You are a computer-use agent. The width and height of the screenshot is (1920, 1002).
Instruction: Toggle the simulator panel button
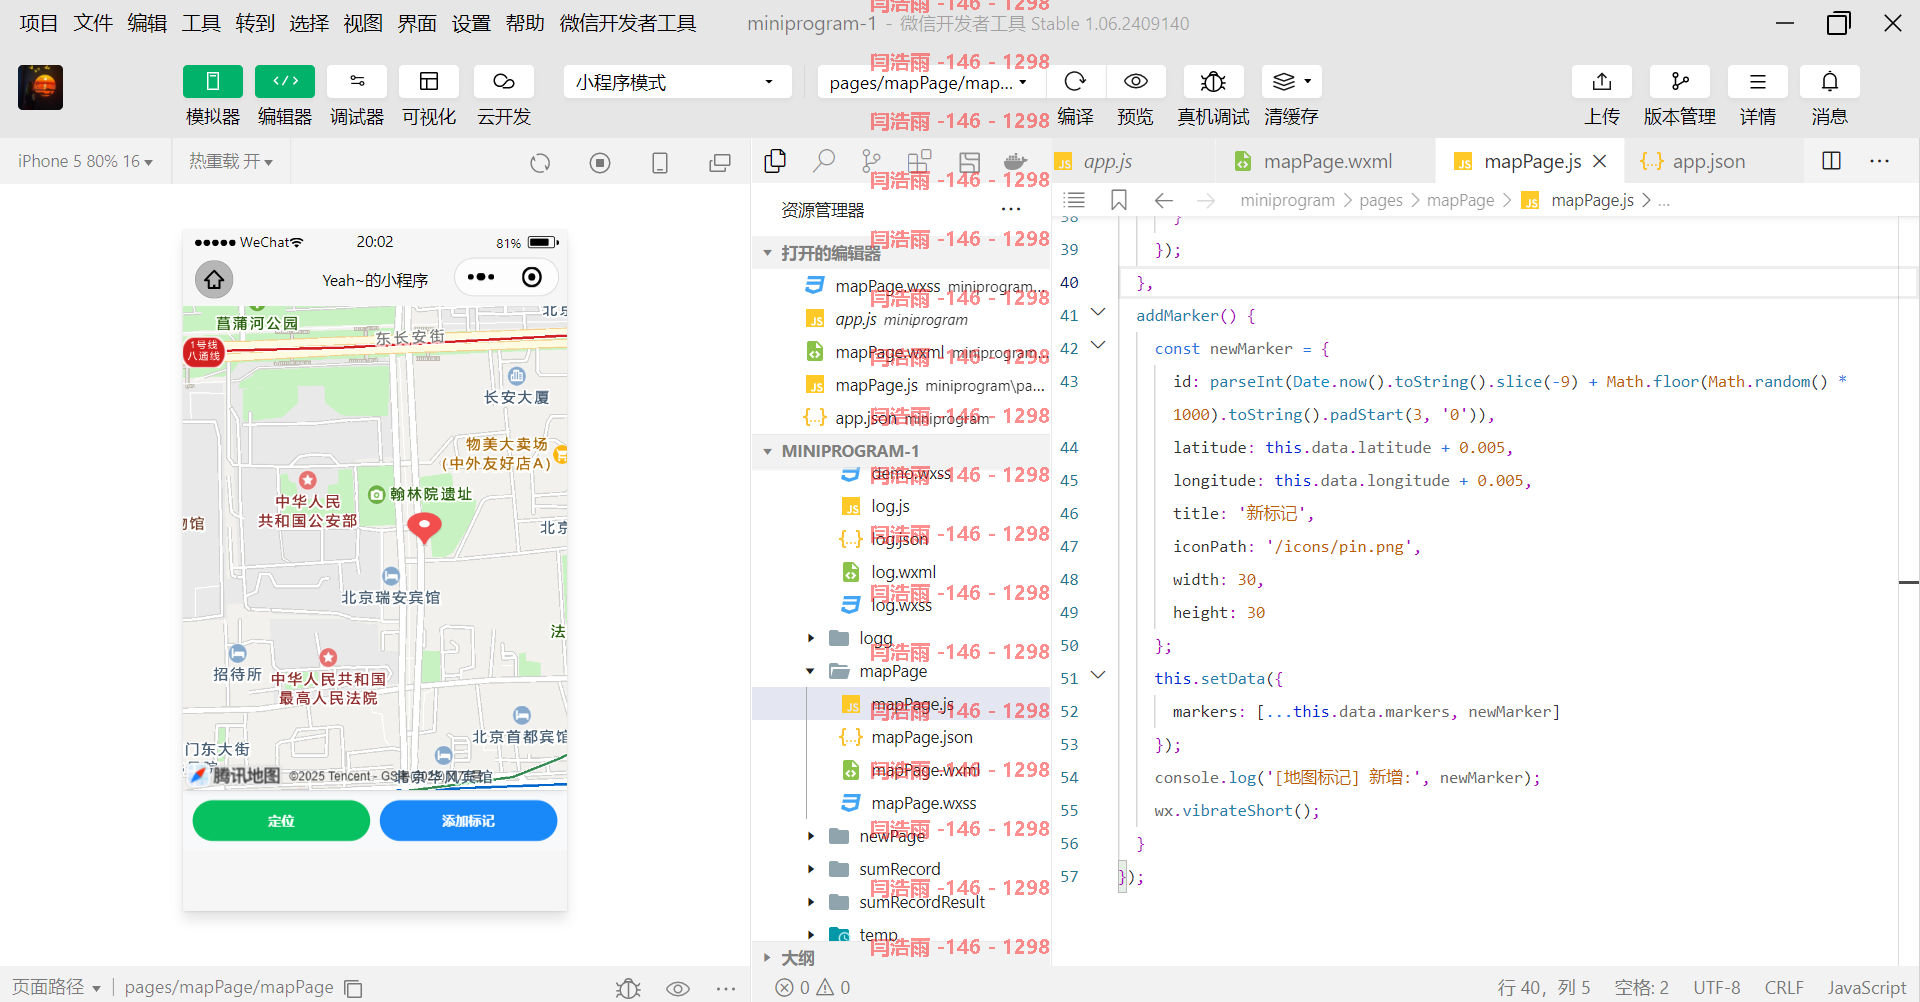pos(212,82)
